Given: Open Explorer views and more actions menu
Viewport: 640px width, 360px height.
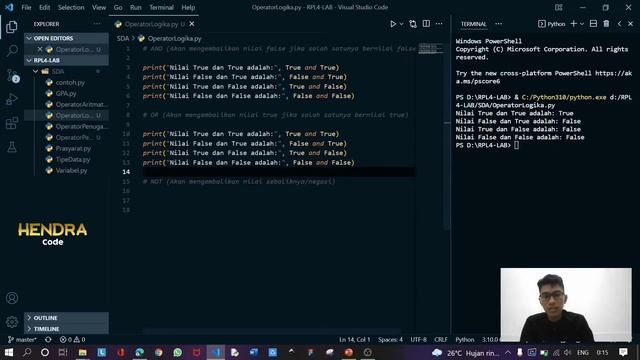Looking at the screenshot, I should pyautogui.click(x=97, y=24).
